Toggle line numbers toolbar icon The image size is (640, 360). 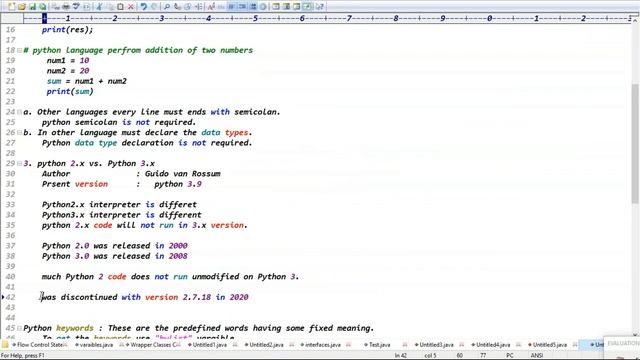242,7
